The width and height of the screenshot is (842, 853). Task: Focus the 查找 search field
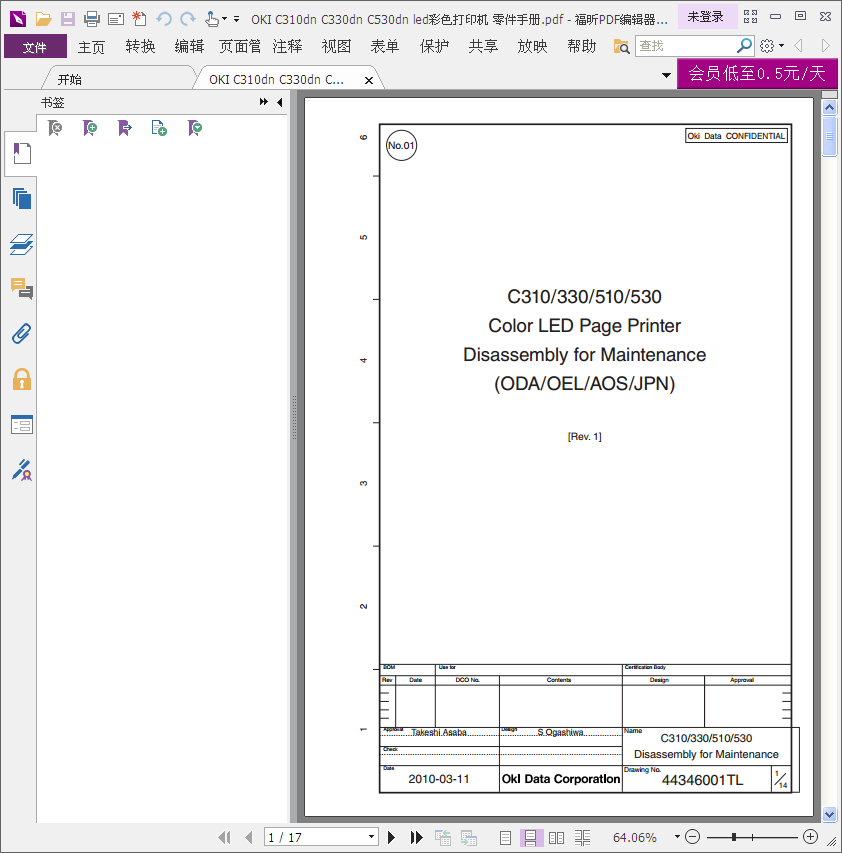pyautogui.click(x=685, y=46)
